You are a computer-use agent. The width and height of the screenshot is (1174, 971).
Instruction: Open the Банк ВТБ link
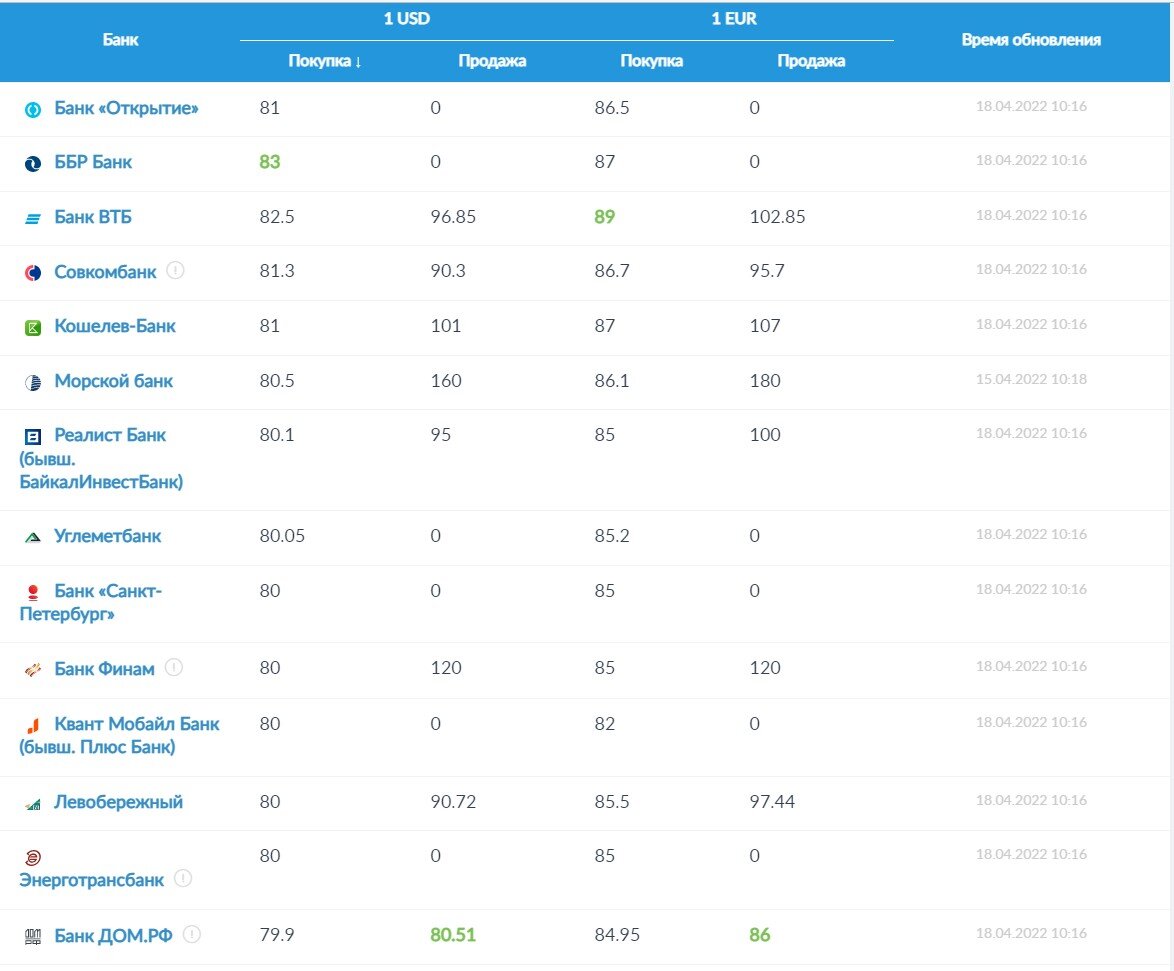pos(93,217)
